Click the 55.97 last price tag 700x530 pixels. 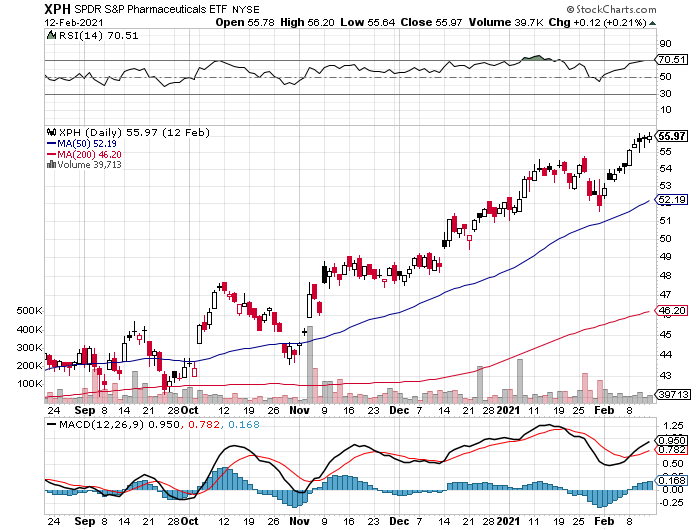pyautogui.click(x=672, y=136)
